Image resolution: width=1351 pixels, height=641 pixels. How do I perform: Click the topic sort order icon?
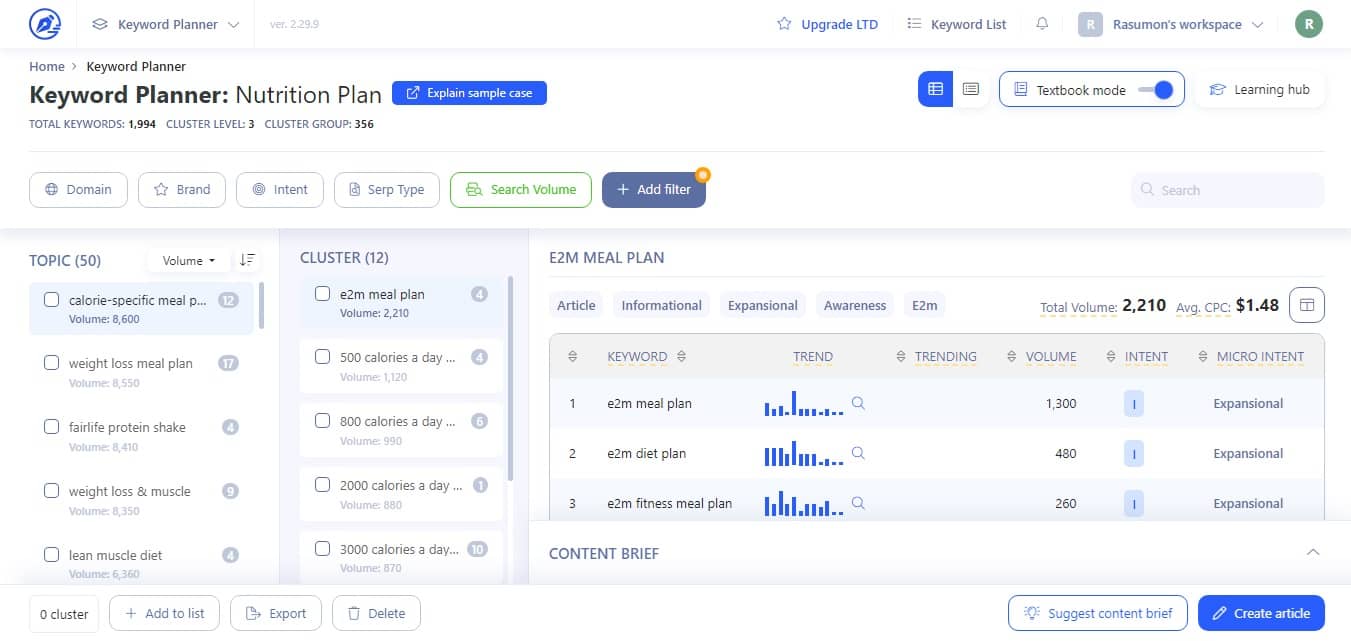pyautogui.click(x=247, y=260)
